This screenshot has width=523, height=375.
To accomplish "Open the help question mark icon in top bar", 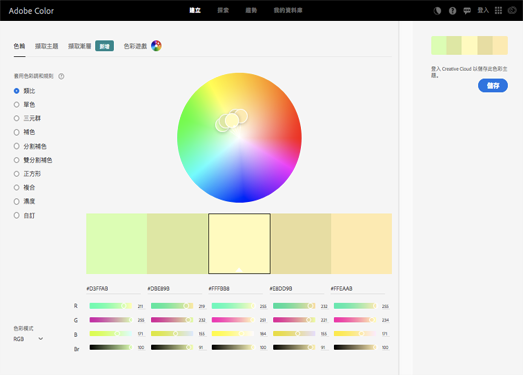I will pos(452,11).
